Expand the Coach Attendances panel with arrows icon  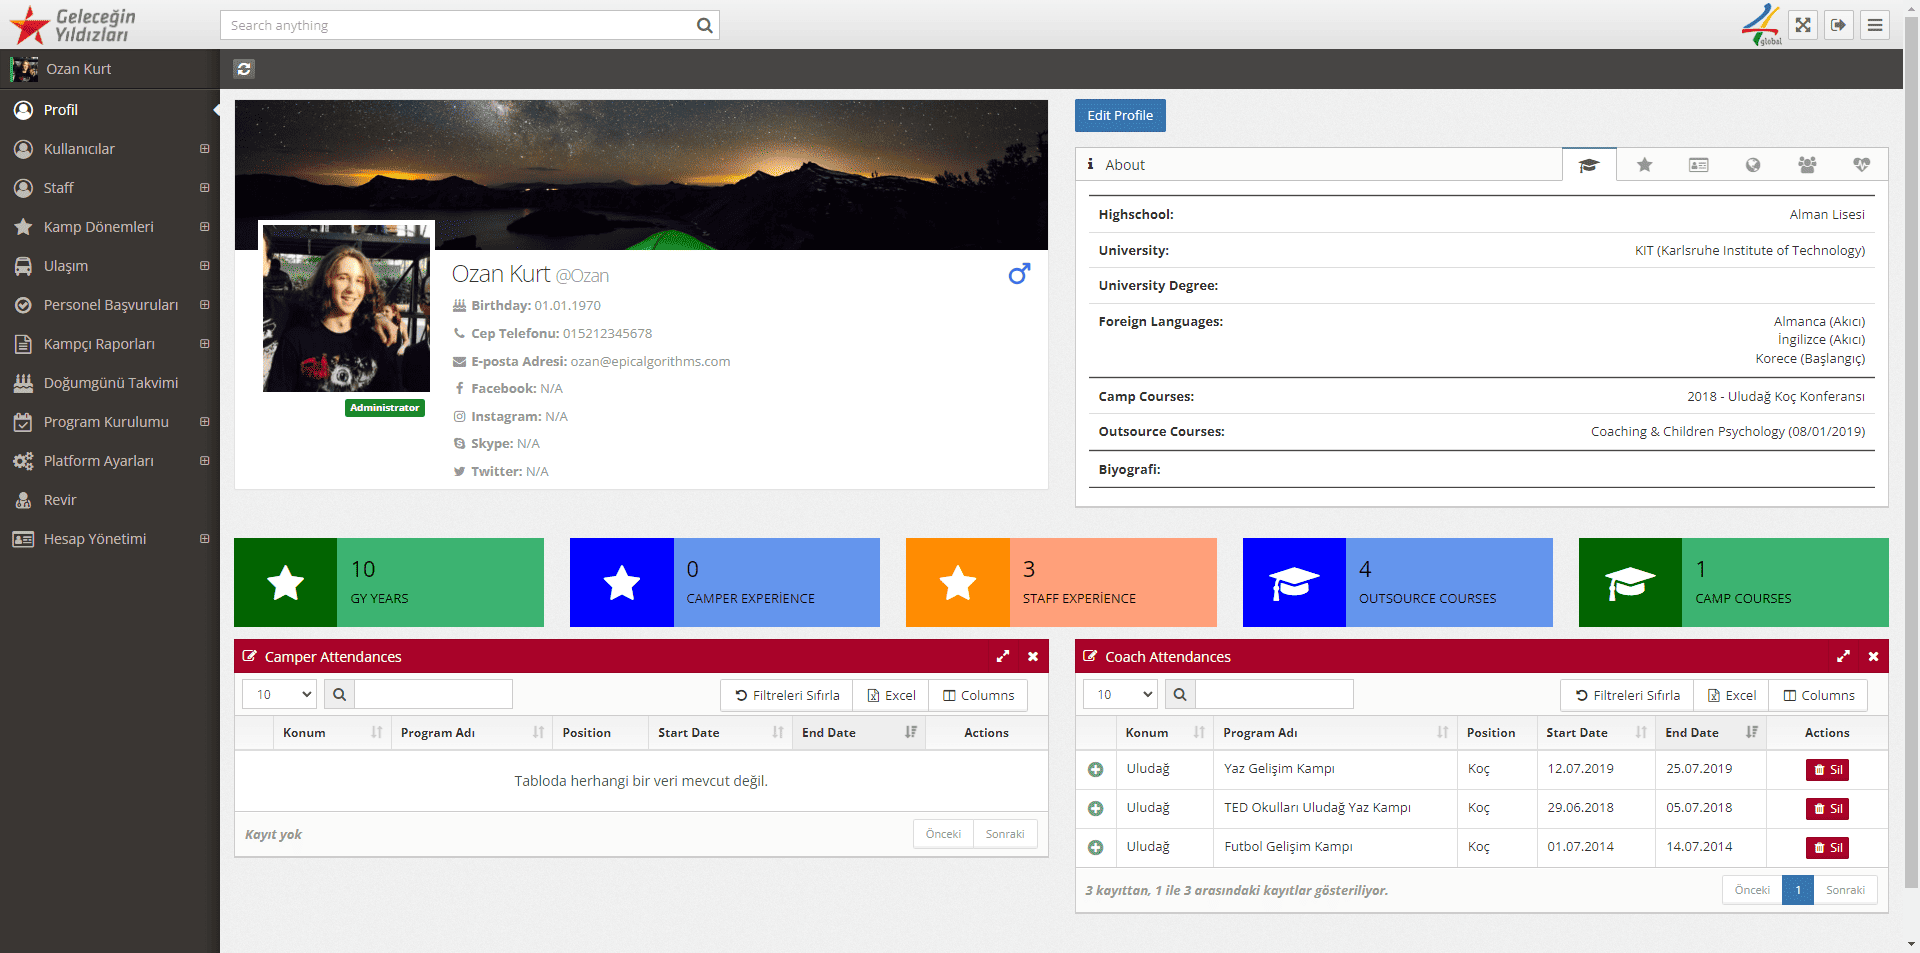pos(1843,657)
